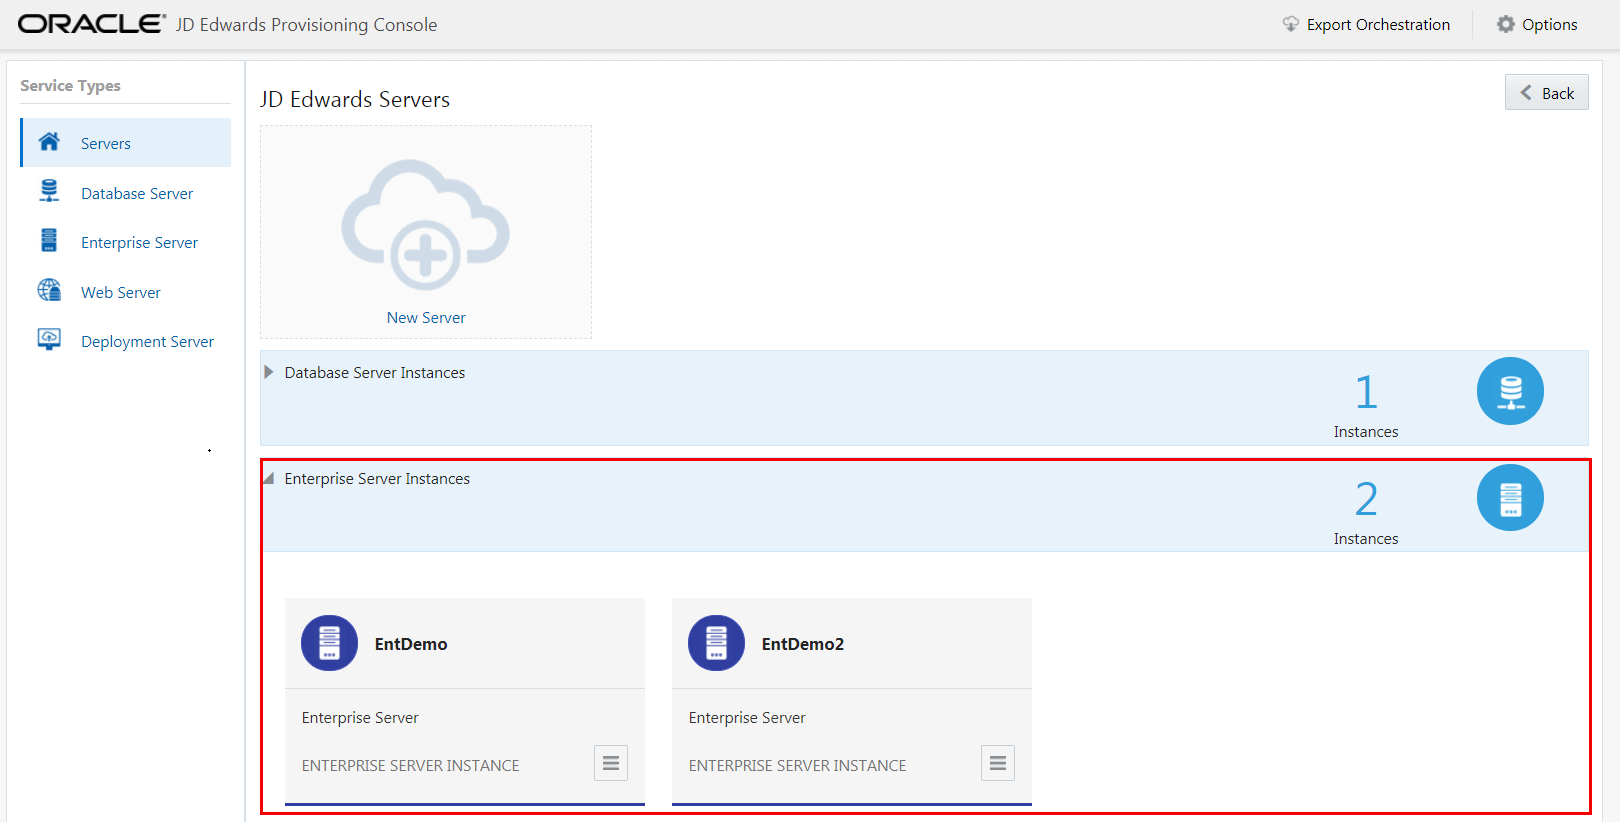Go back using the Back button
The height and width of the screenshot is (822, 1620).
click(1546, 93)
